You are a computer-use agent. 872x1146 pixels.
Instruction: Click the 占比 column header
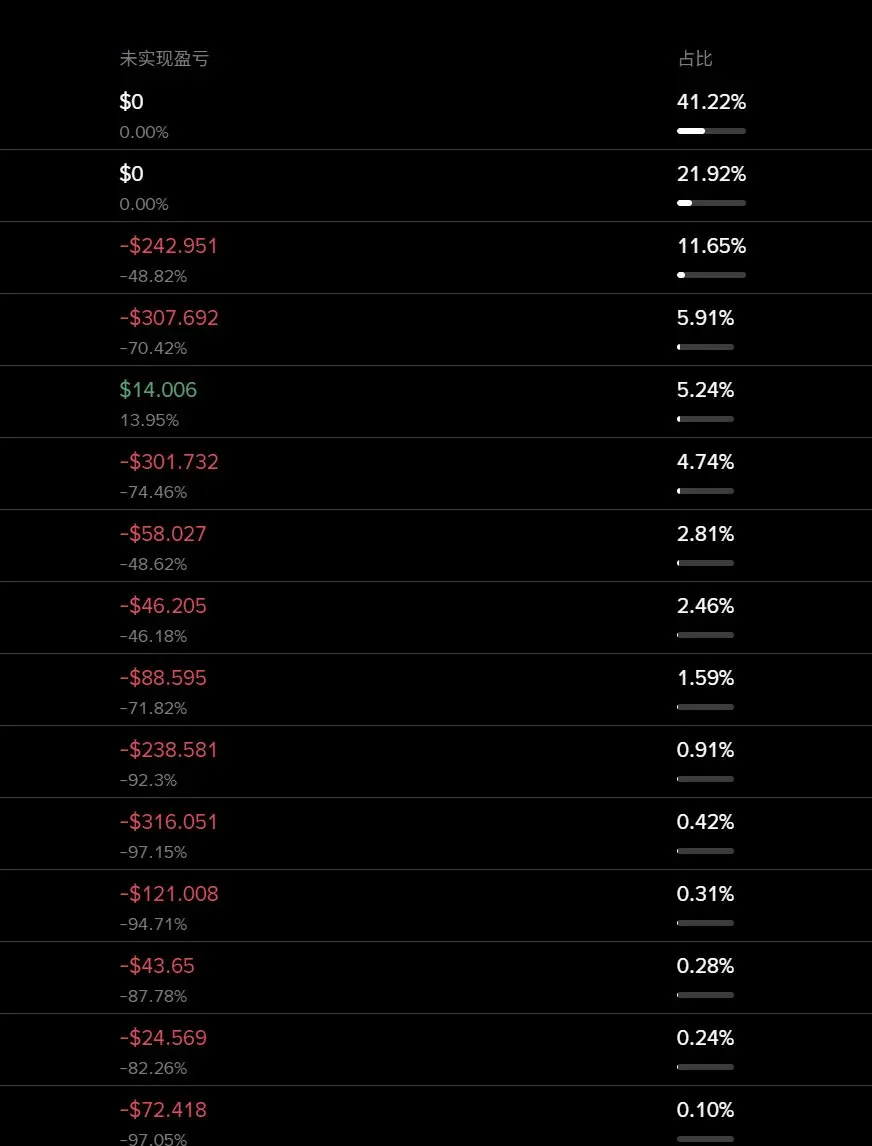[x=695, y=59]
